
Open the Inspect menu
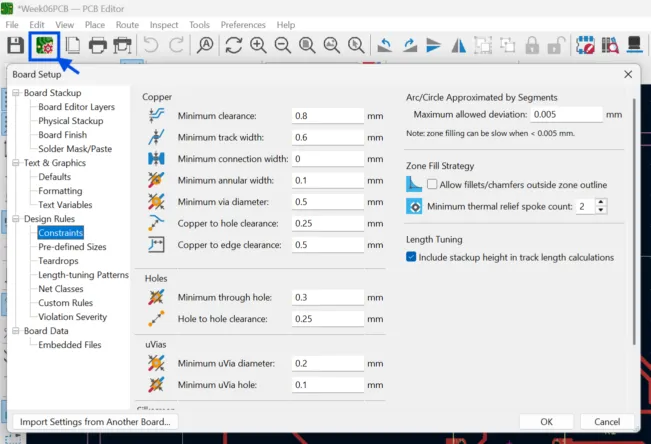point(164,25)
